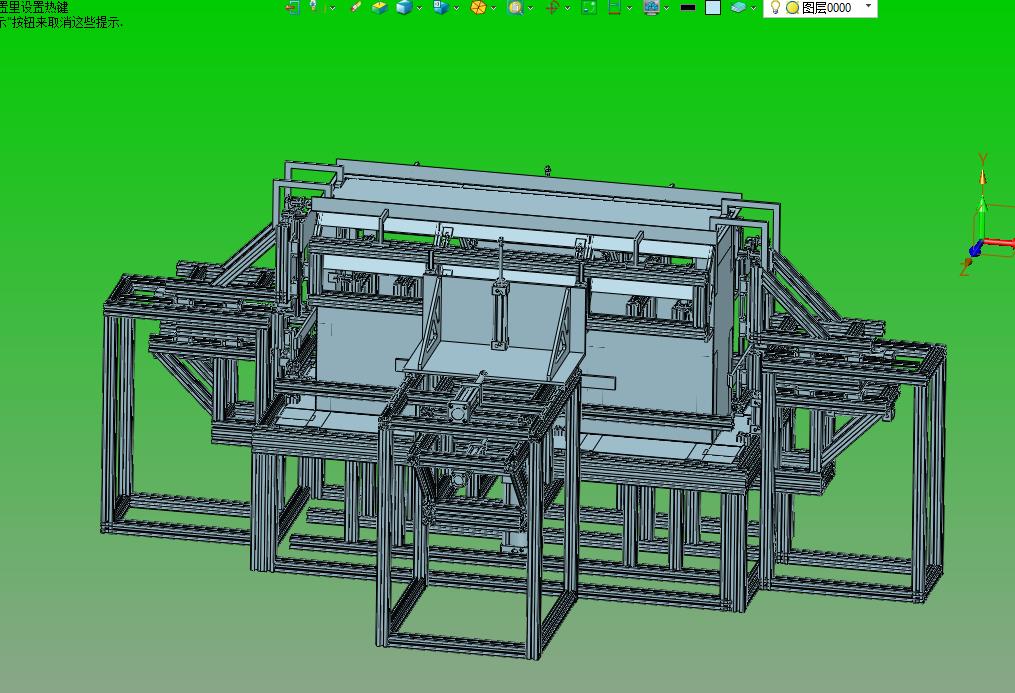Viewport: 1015px width, 693px height.
Task: Expand the rotate-view dropdown arrow
Action: [x=568, y=8]
